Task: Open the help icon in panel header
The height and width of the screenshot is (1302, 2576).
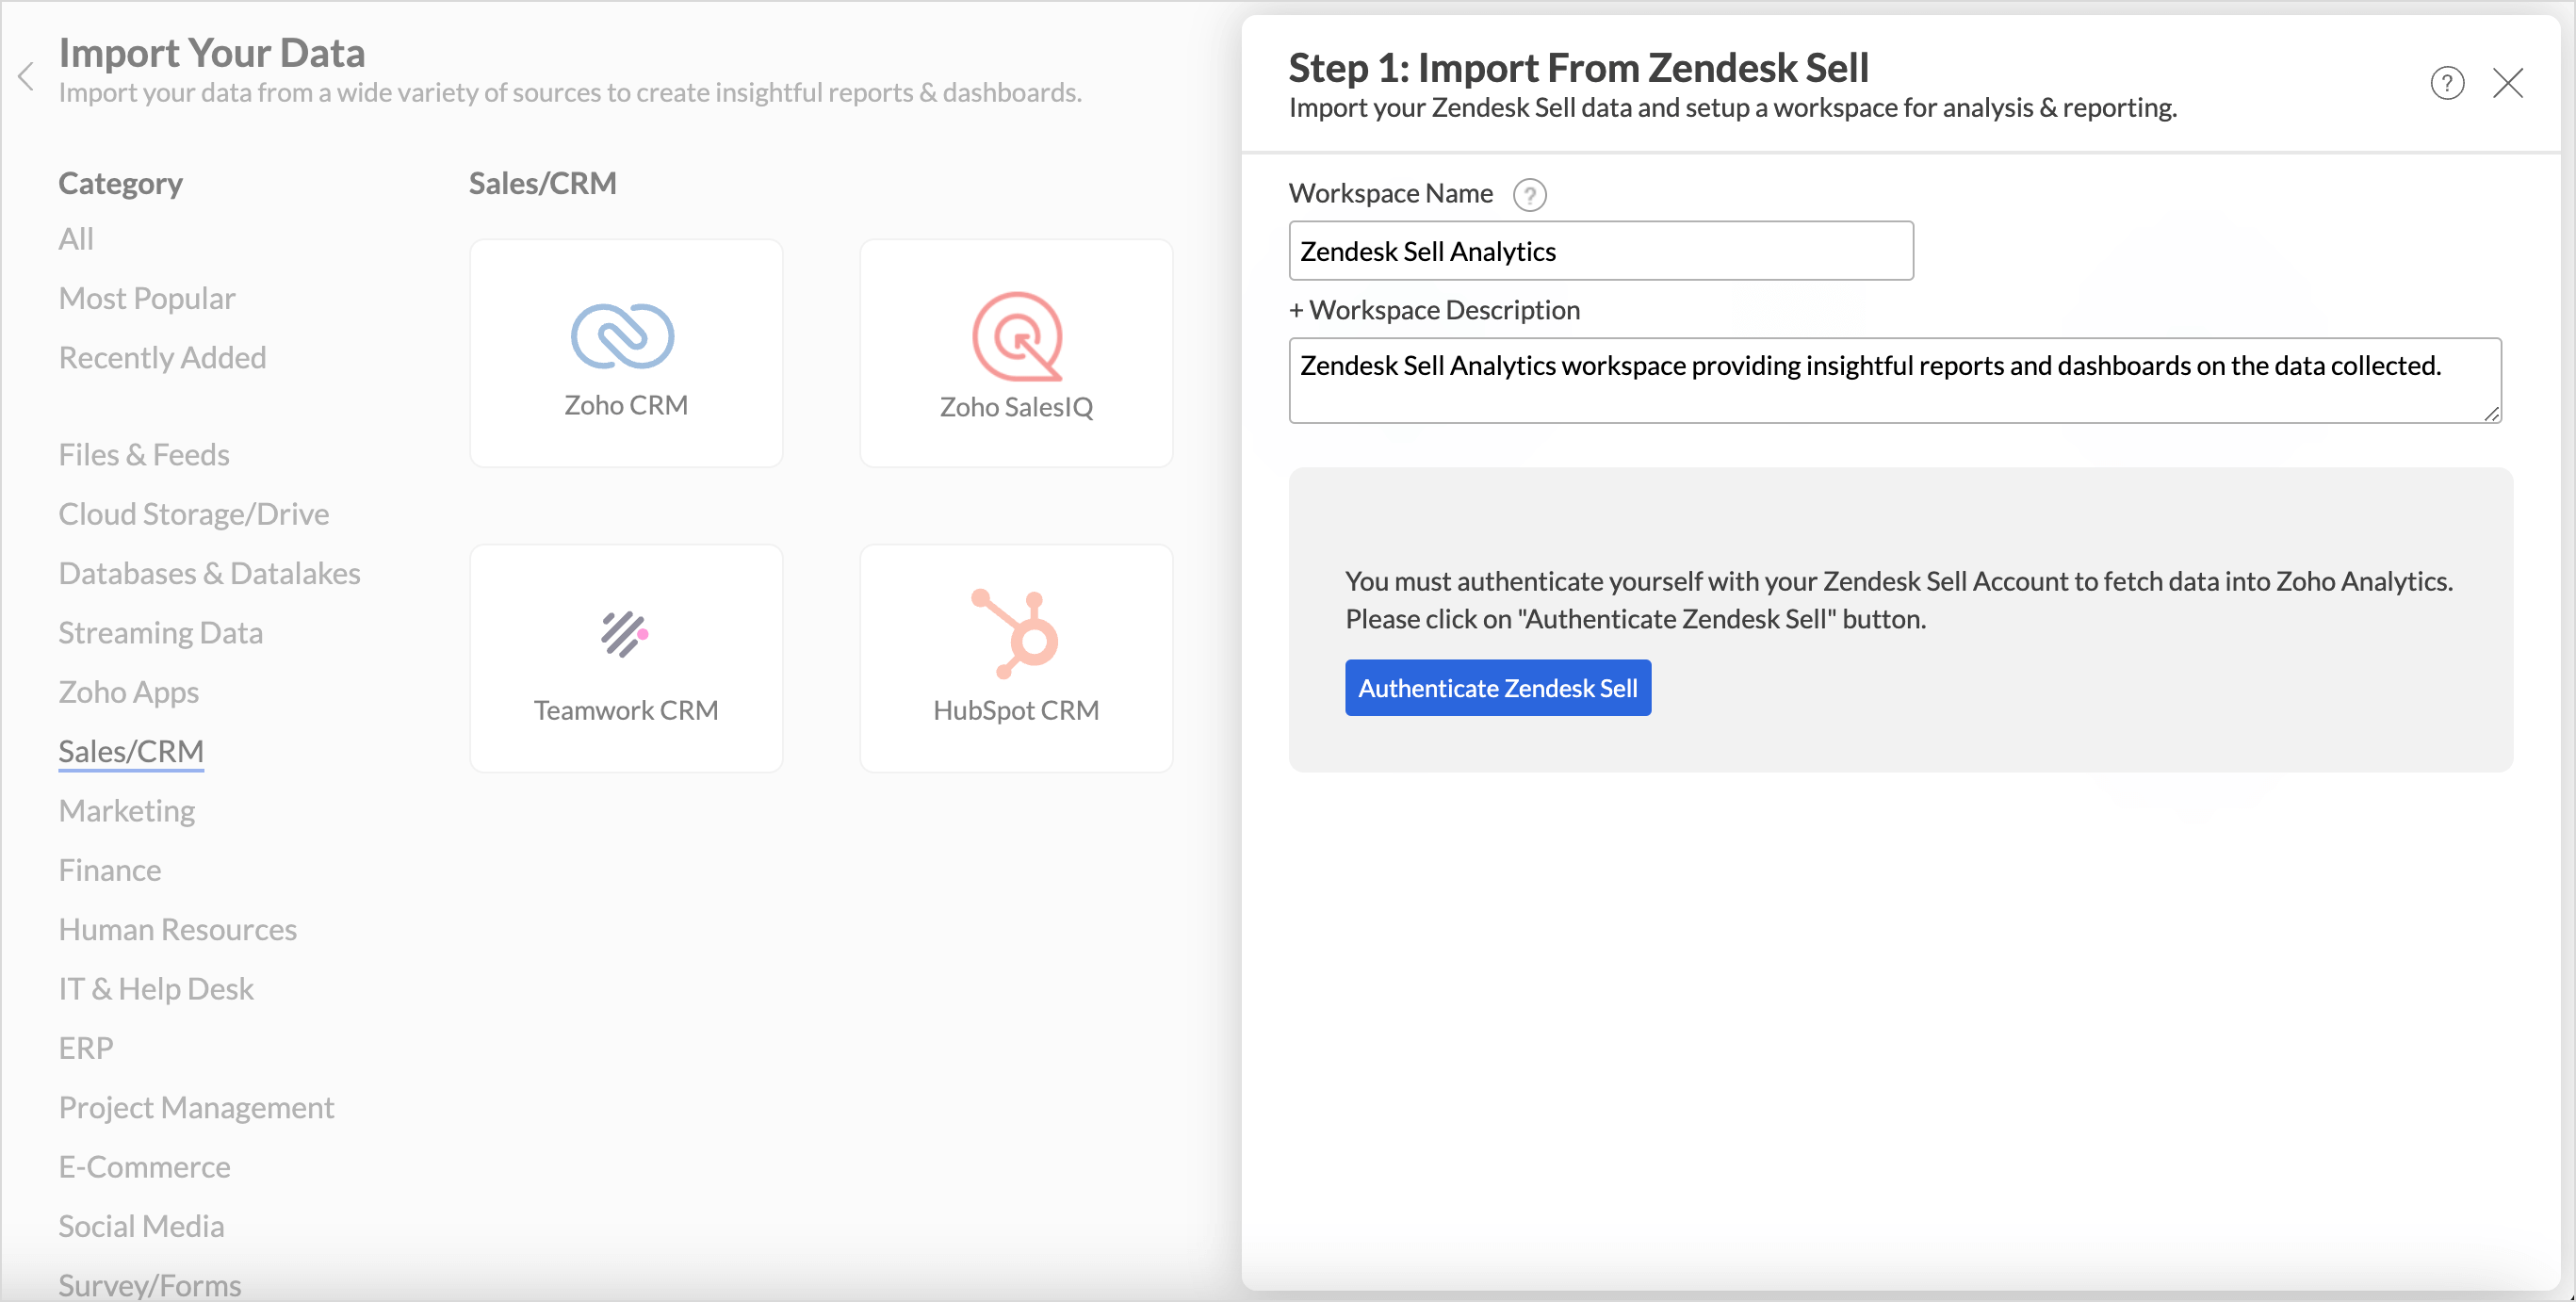Action: click(2447, 83)
